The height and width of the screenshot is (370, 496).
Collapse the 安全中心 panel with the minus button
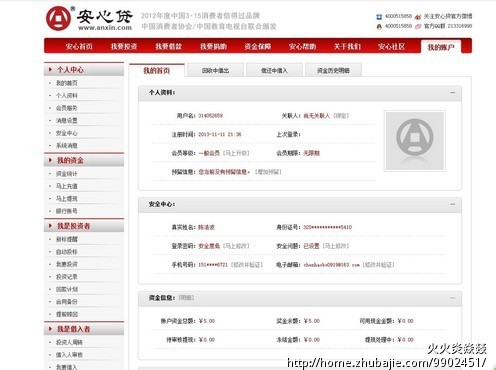point(452,204)
